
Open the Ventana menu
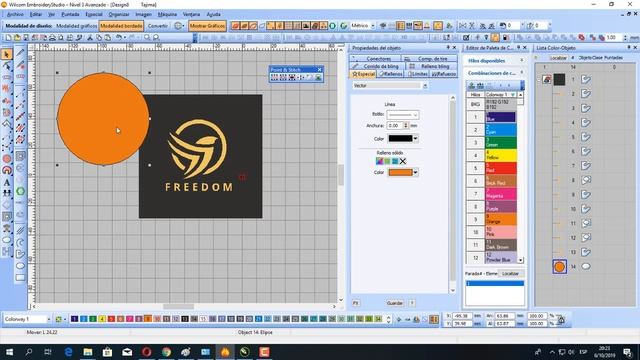[191, 14]
